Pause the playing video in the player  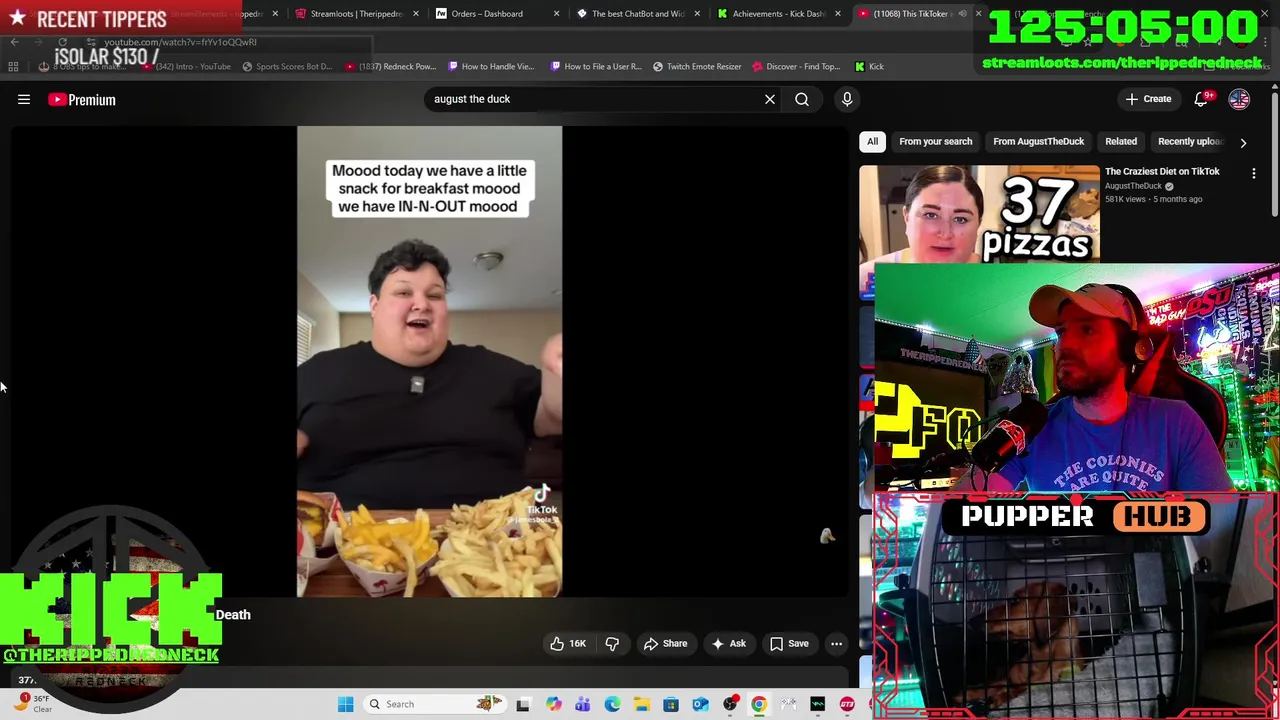pos(429,361)
